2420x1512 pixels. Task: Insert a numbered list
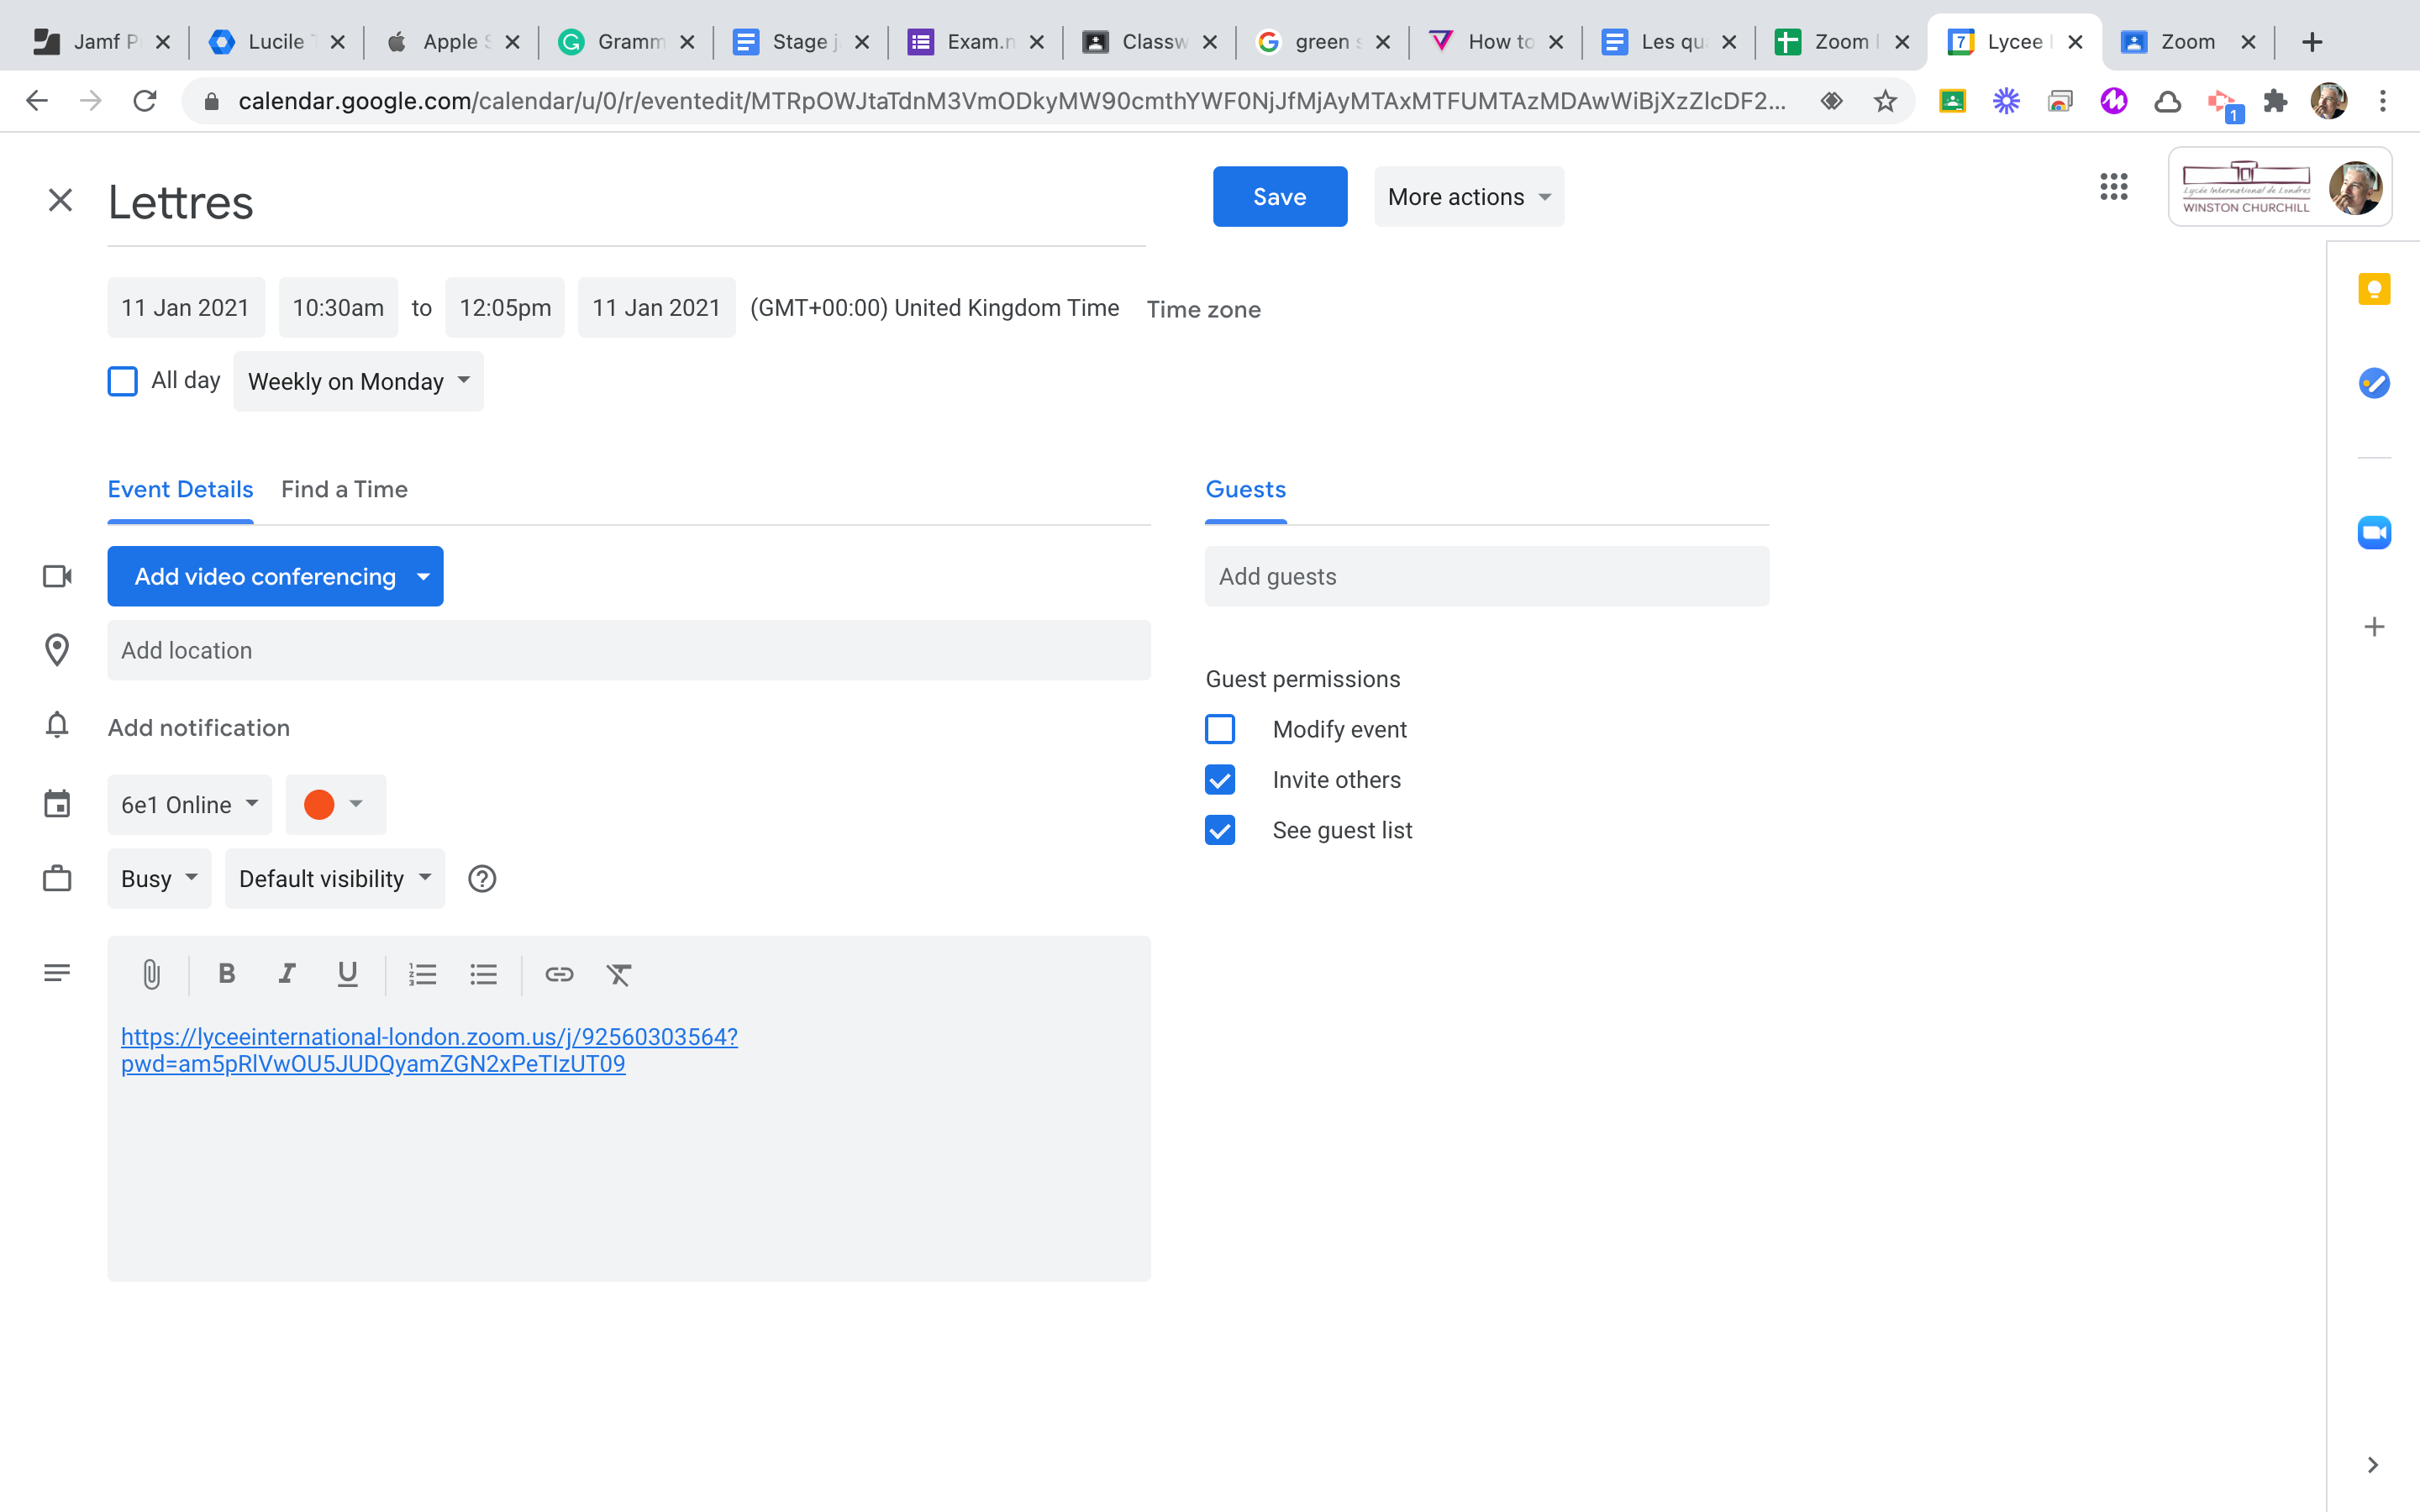(x=422, y=974)
